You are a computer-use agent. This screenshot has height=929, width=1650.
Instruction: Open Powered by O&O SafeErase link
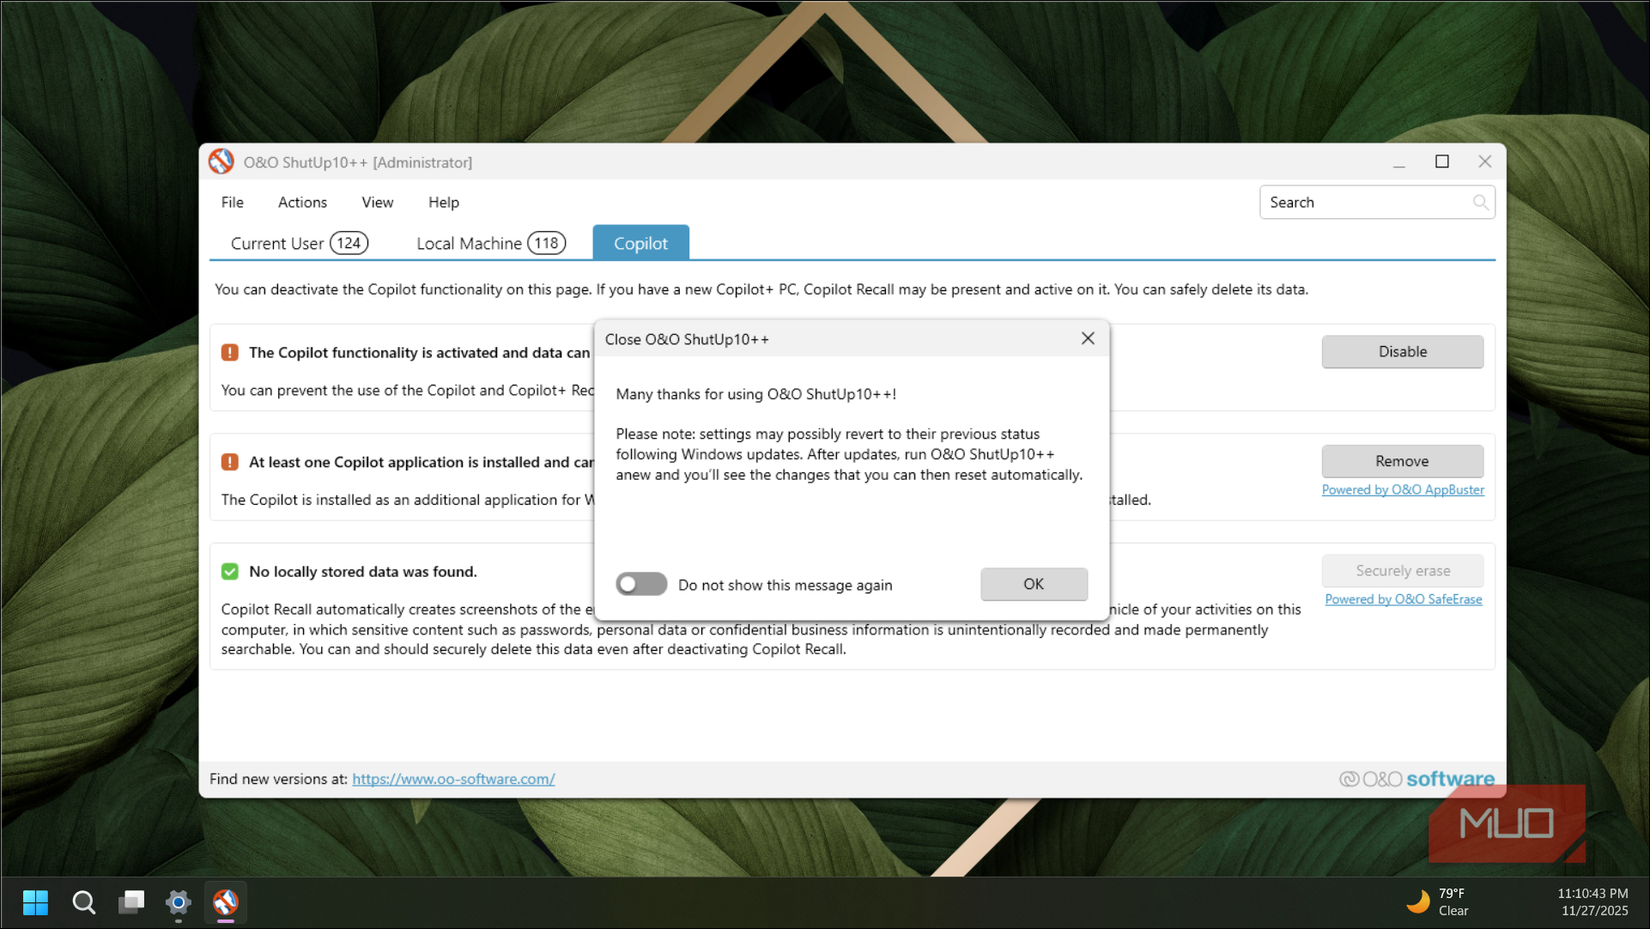point(1404,600)
